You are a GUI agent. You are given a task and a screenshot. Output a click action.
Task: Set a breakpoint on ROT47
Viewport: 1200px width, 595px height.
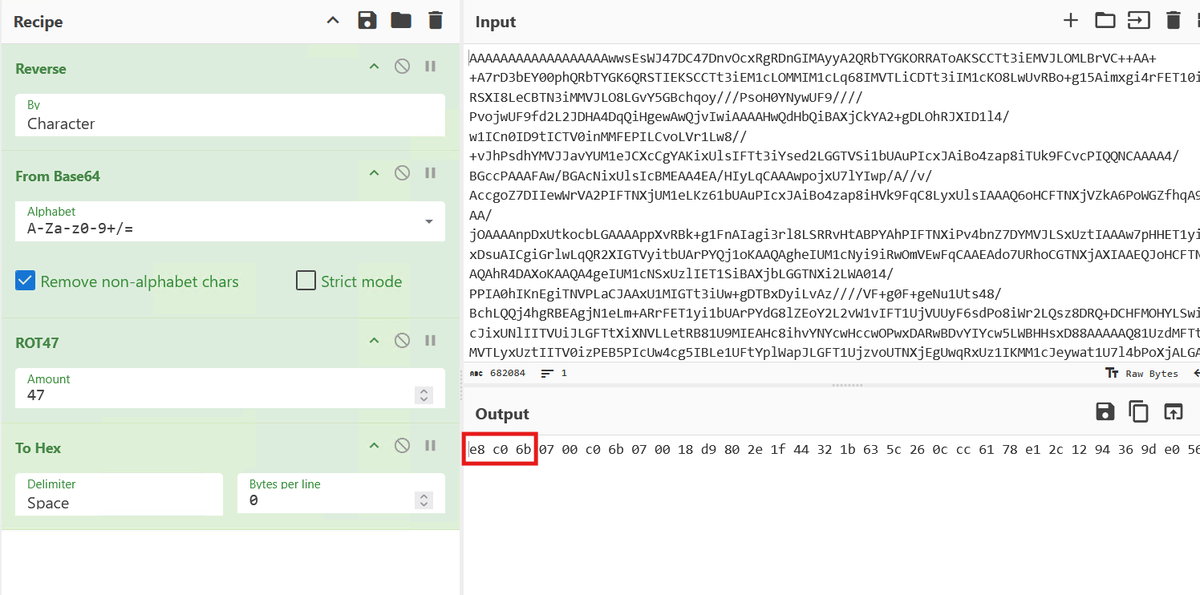point(430,341)
